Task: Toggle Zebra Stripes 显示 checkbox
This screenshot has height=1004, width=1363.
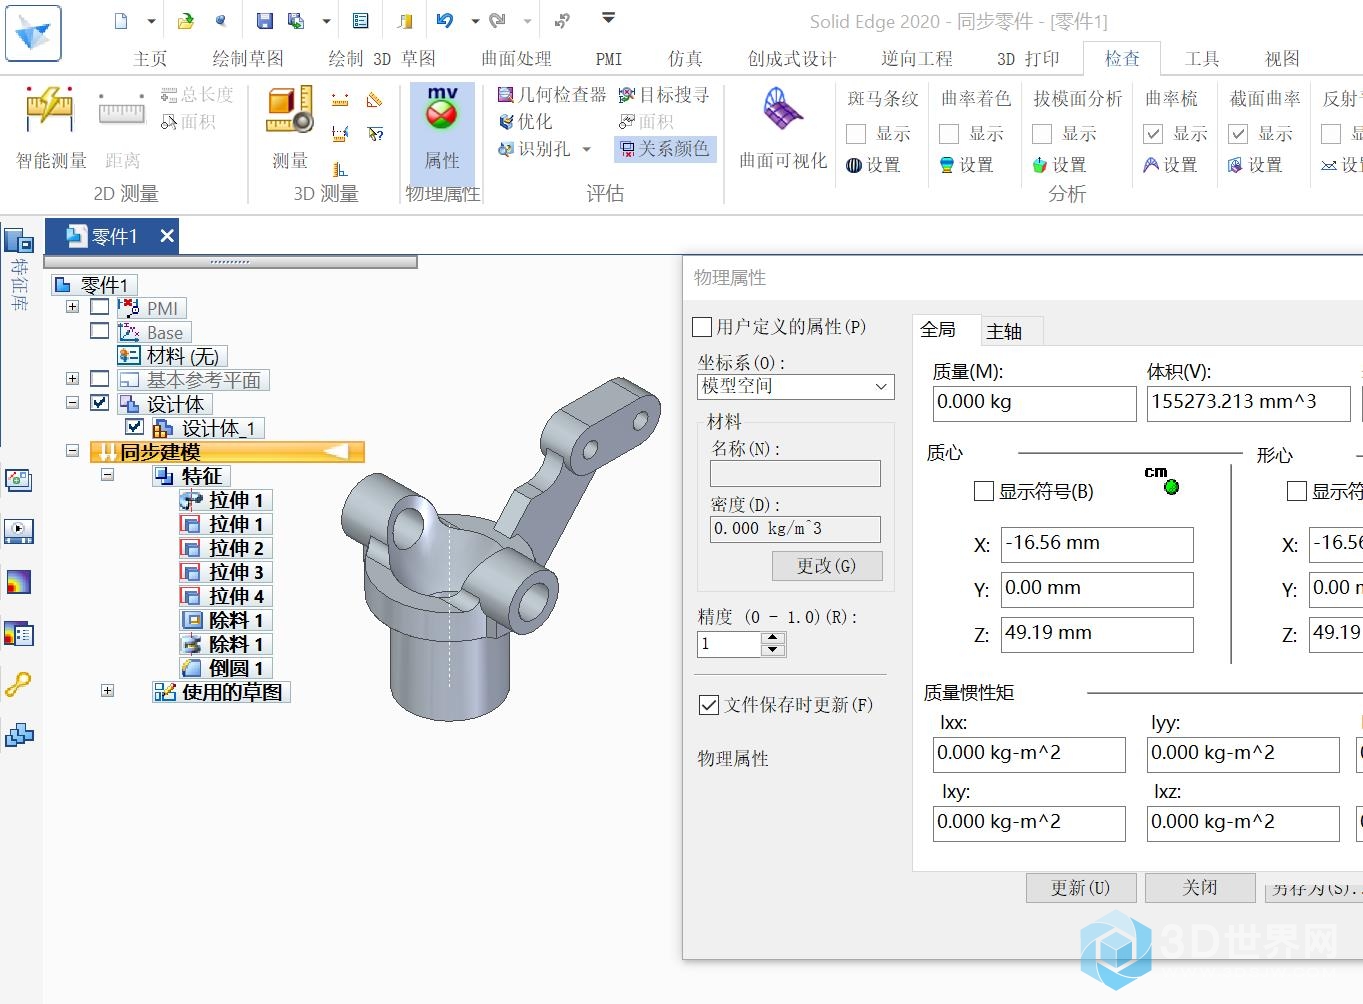Action: pyautogui.click(x=856, y=134)
